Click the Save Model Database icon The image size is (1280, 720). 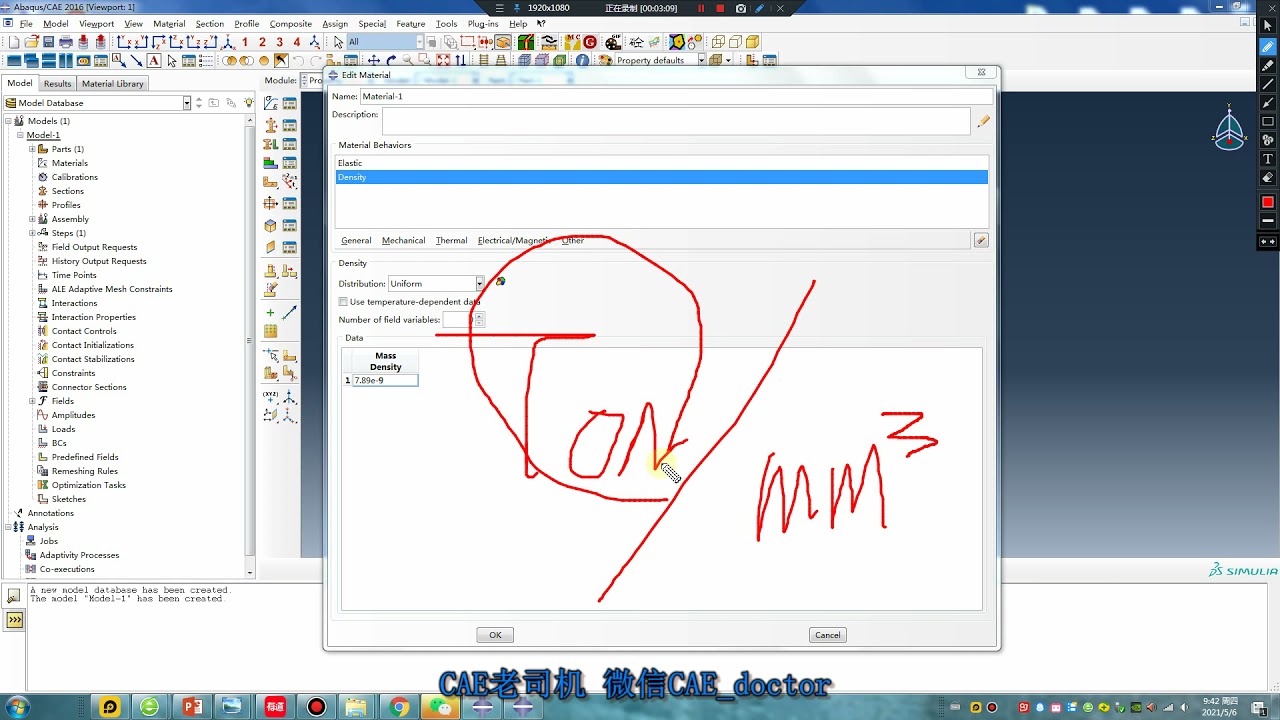pos(48,42)
